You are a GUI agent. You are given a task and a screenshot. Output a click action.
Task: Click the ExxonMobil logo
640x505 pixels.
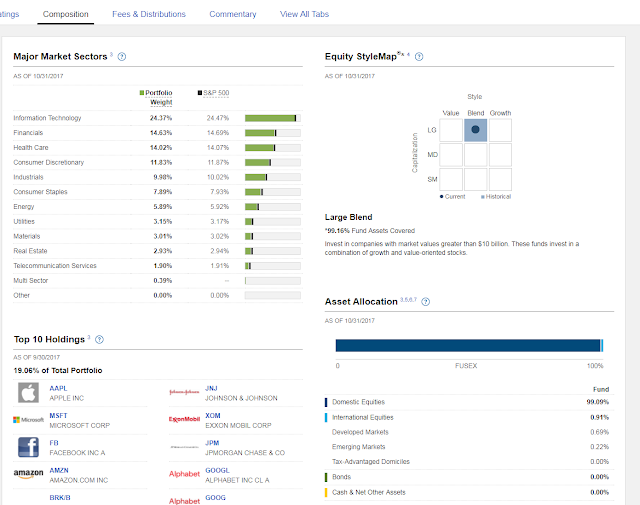(184, 419)
